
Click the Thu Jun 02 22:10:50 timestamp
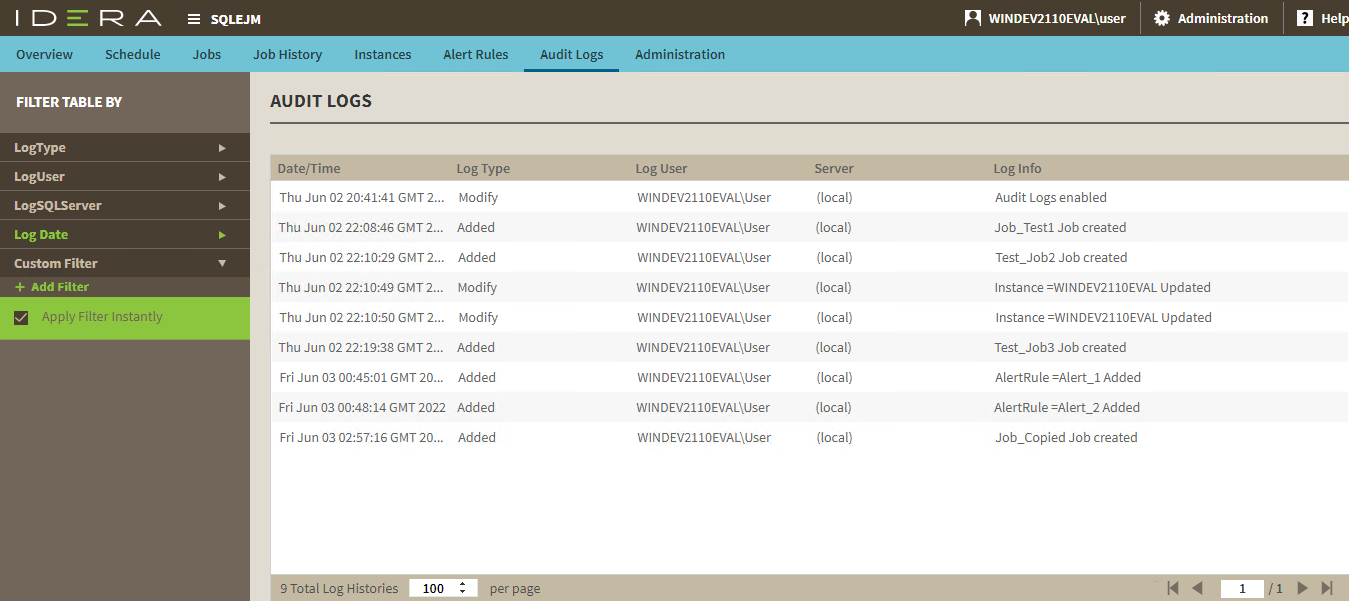click(x=362, y=317)
